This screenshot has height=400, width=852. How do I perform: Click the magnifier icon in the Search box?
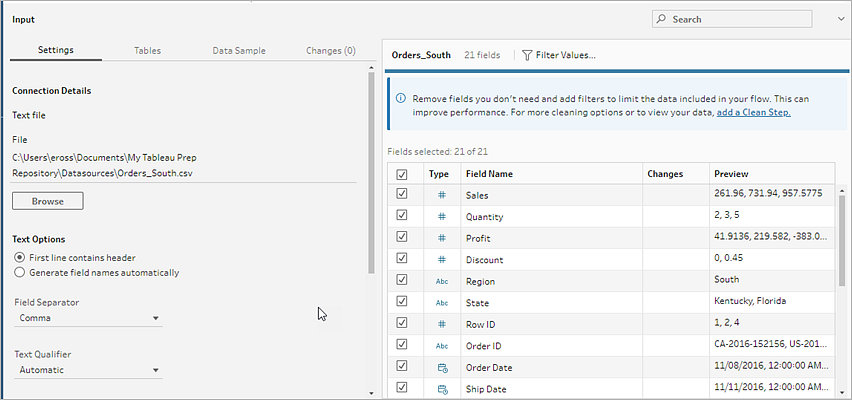661,19
